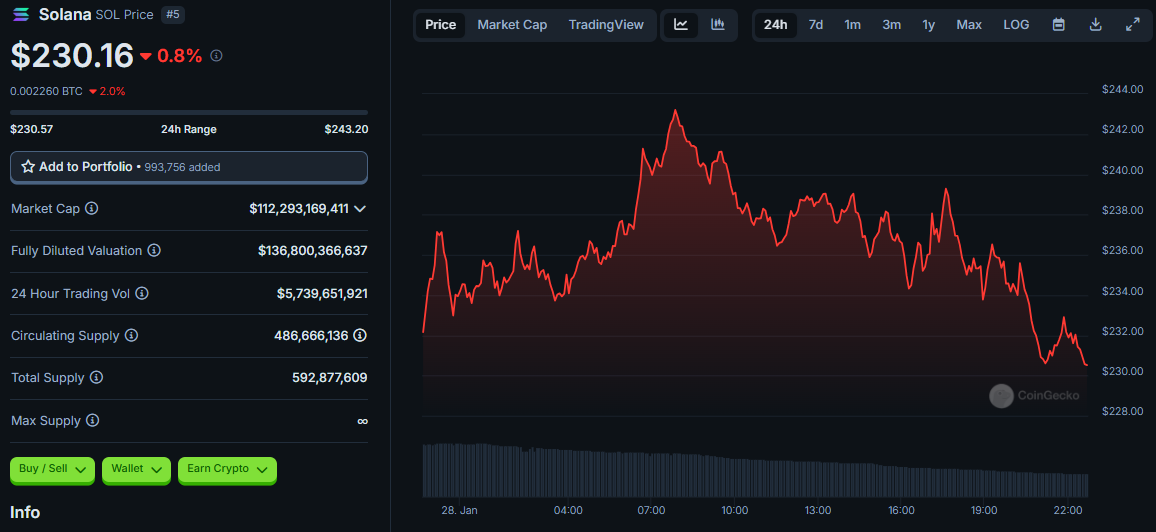The width and height of the screenshot is (1156, 532).
Task: Click the $112,293,169,411 market cap value
Action: click(x=299, y=209)
